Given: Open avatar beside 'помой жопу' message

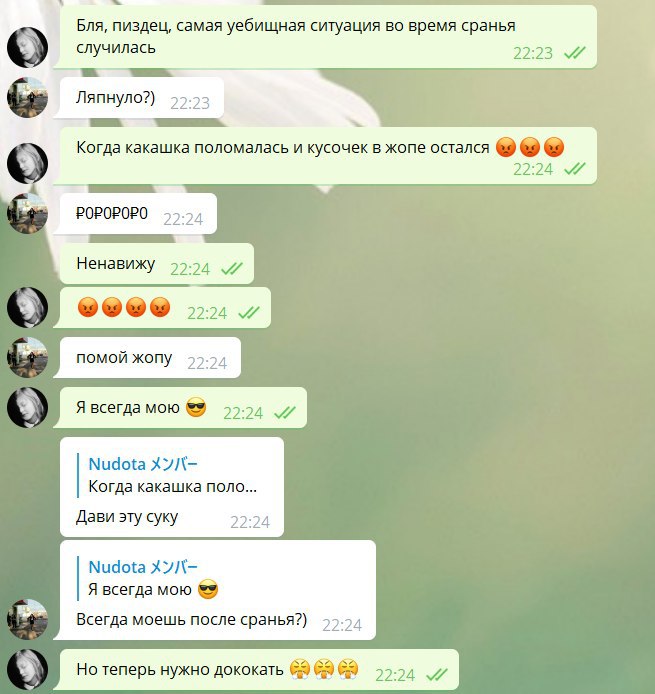Looking at the screenshot, I should tap(27, 357).
